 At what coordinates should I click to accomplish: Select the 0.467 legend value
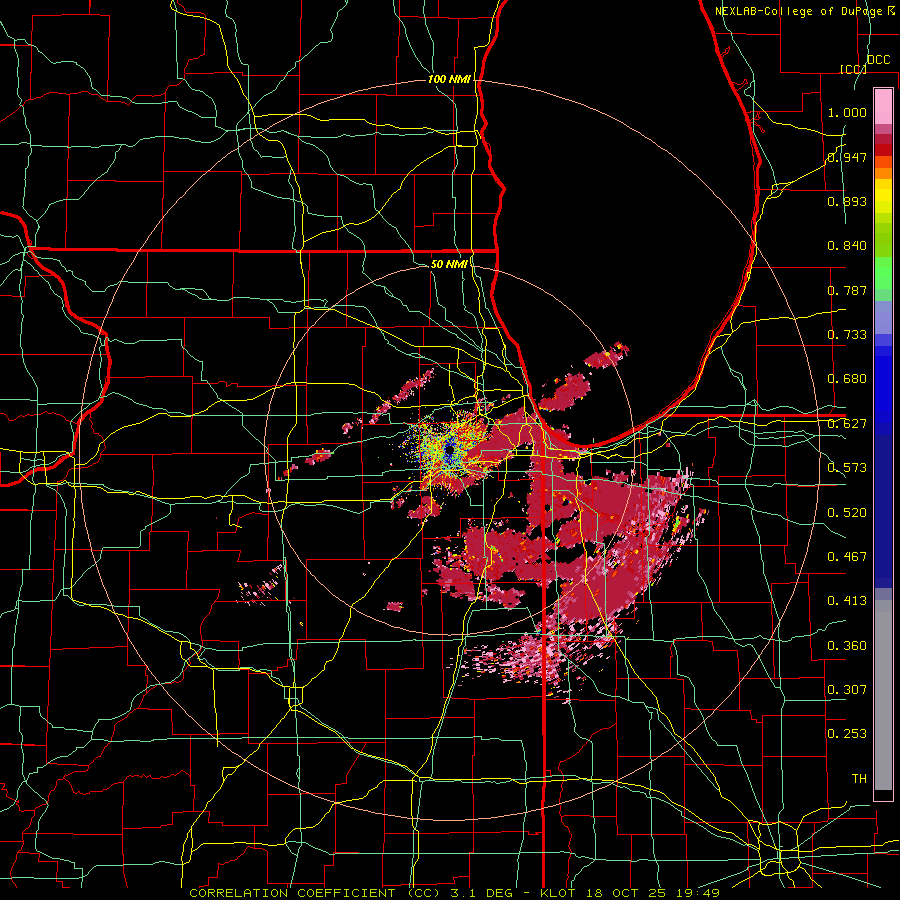(x=847, y=557)
